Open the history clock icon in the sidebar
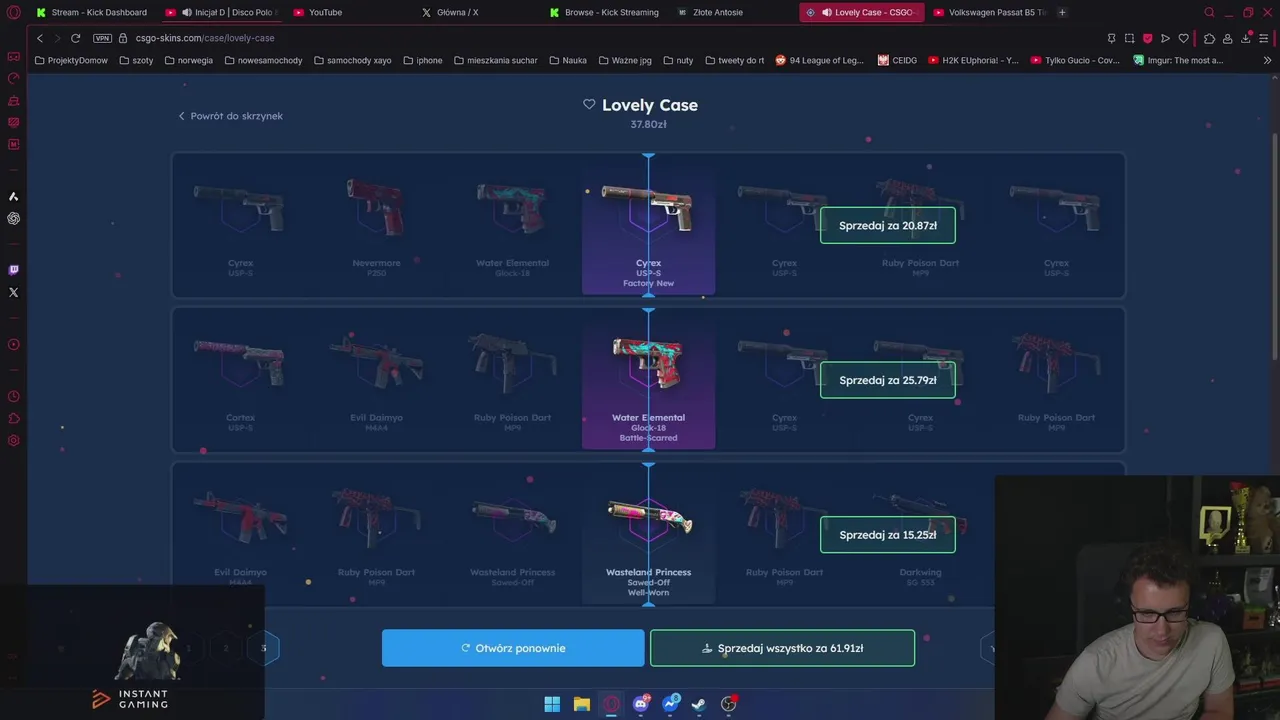The image size is (1280, 720). pyautogui.click(x=13, y=397)
